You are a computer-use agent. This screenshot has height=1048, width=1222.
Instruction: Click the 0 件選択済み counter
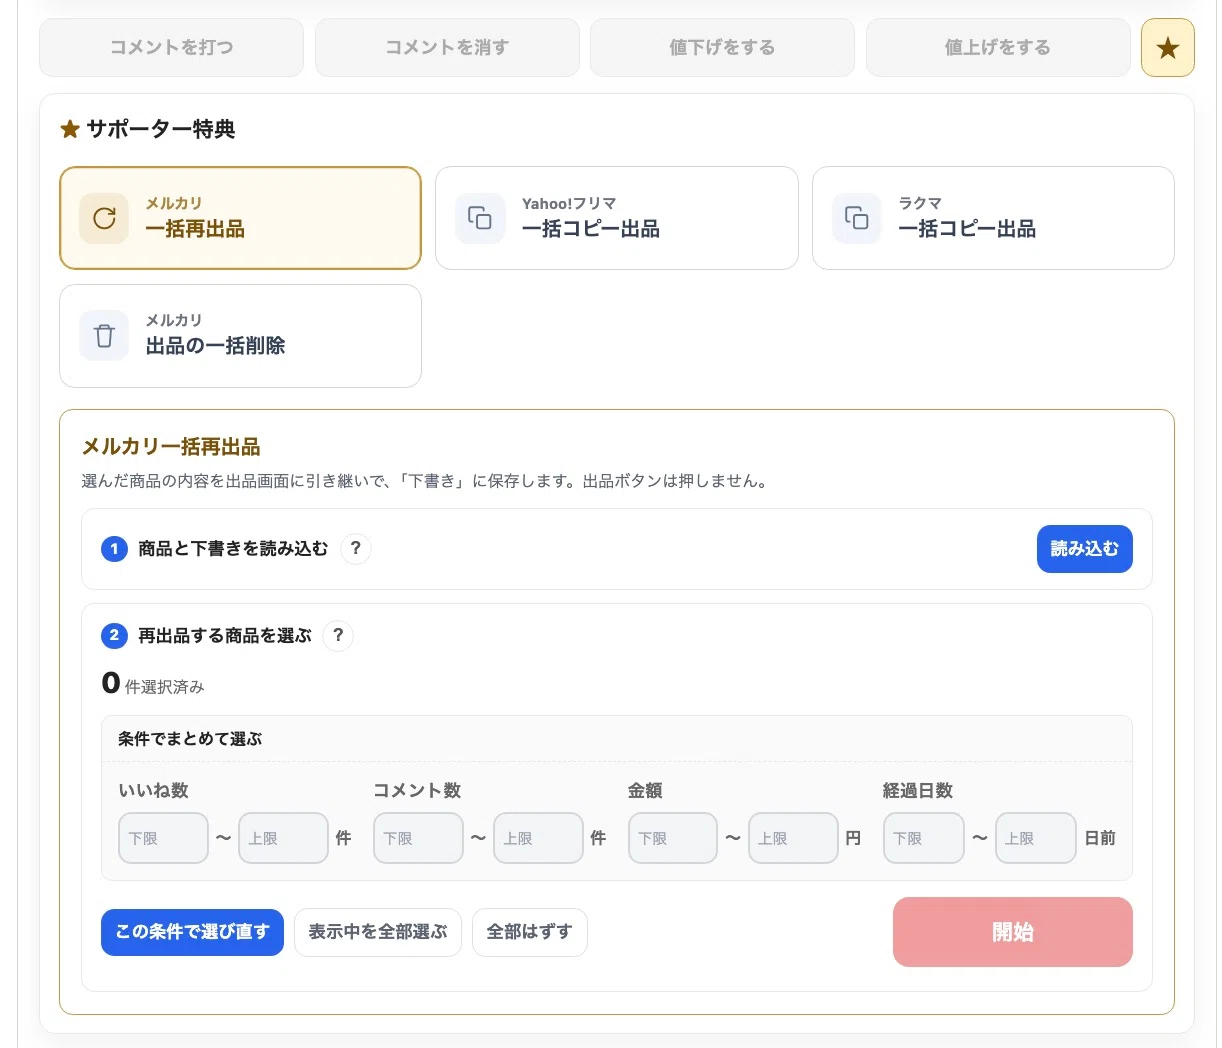pos(153,684)
